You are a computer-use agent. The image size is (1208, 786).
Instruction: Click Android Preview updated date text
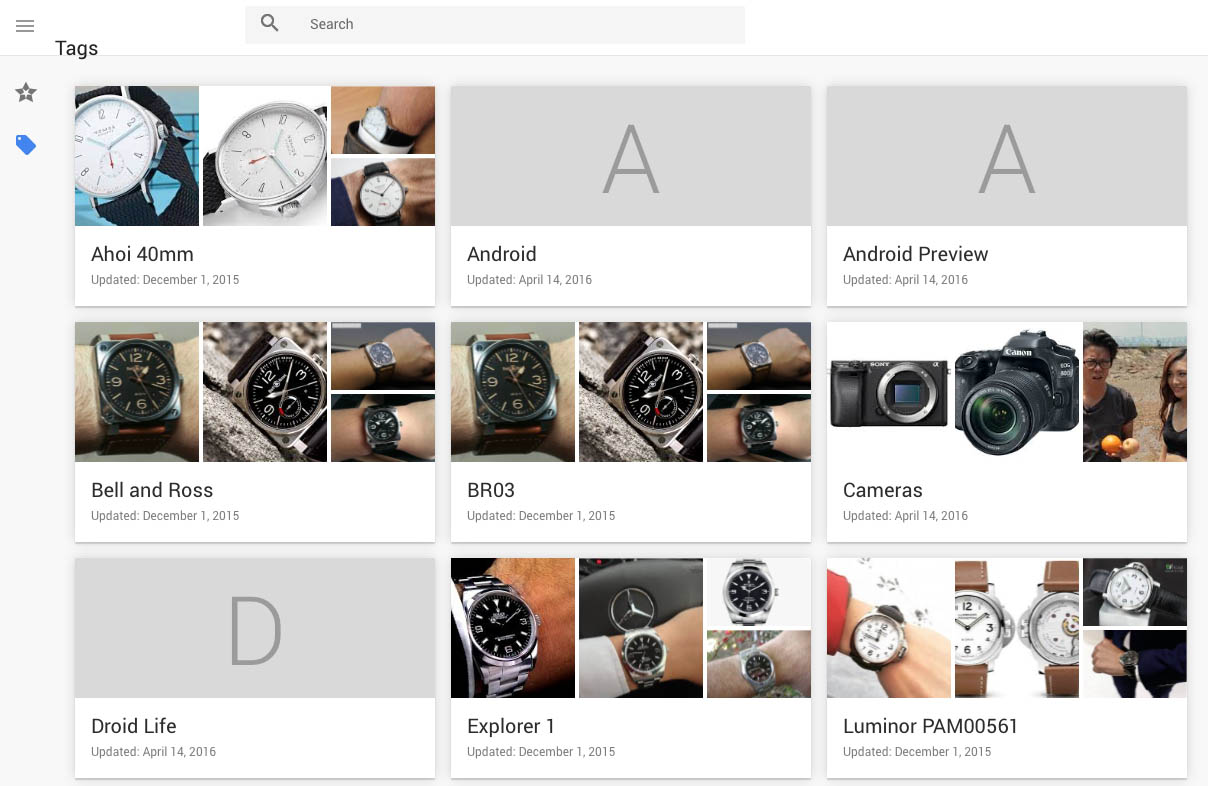pos(905,280)
